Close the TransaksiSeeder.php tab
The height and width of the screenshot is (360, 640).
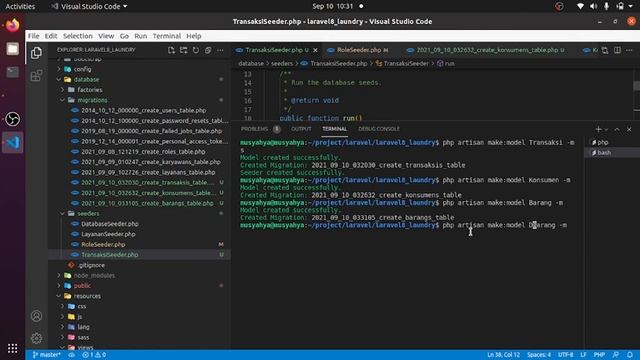[315, 50]
